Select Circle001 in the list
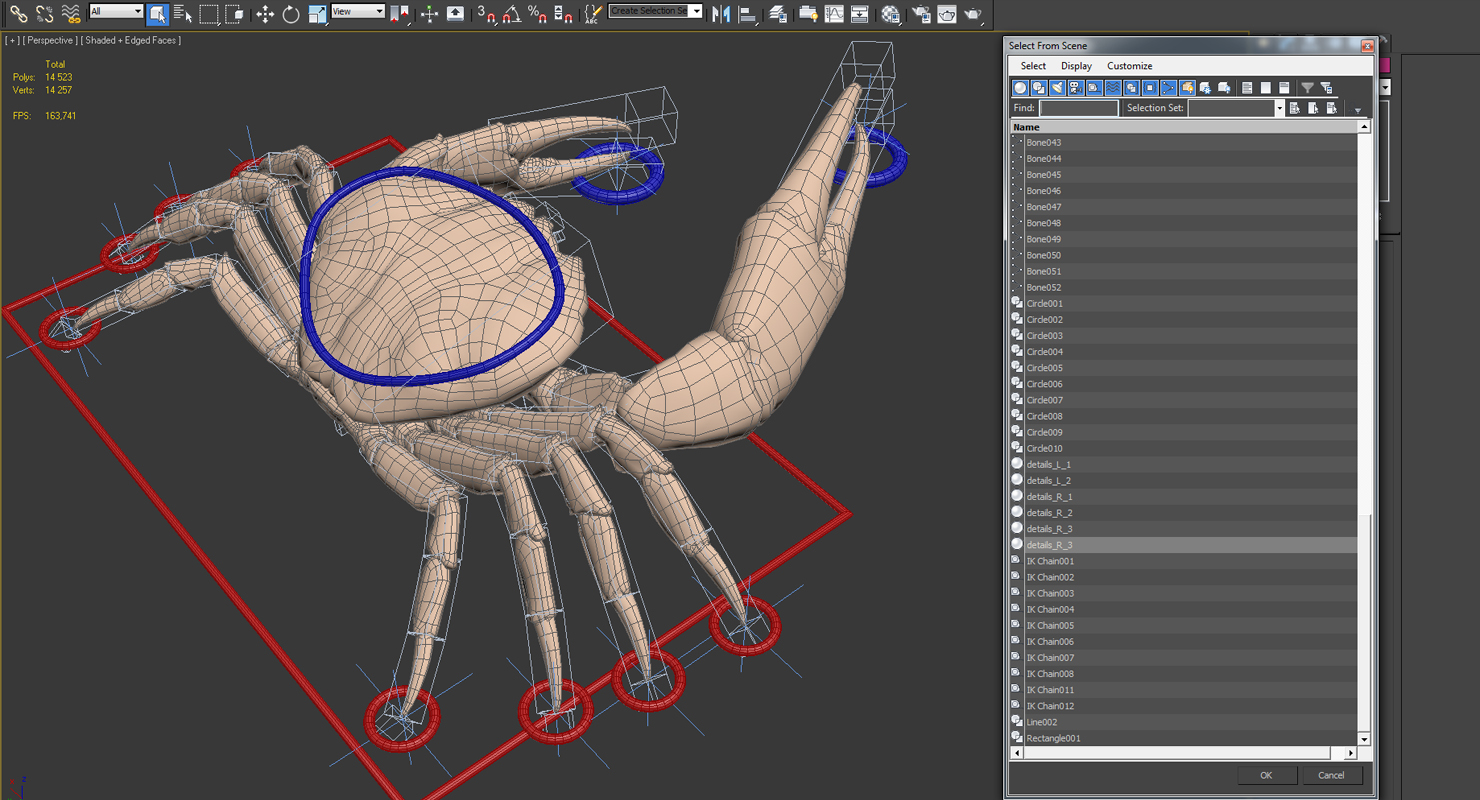The height and width of the screenshot is (800, 1480). 1184,303
